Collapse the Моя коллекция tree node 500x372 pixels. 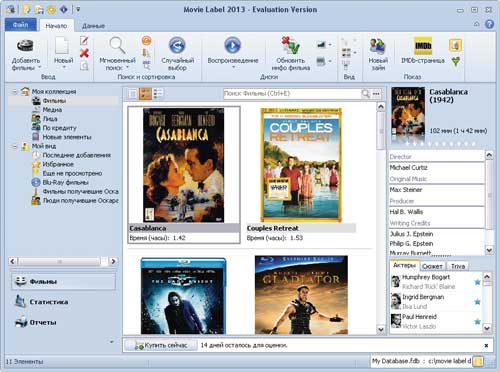[15, 91]
